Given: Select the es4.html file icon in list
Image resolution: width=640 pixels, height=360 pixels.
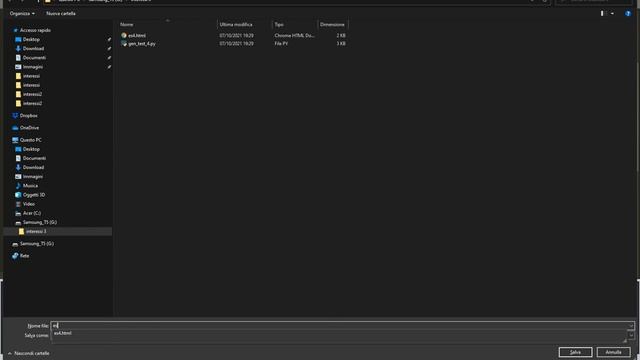Looking at the screenshot, I should pyautogui.click(x=124, y=36).
